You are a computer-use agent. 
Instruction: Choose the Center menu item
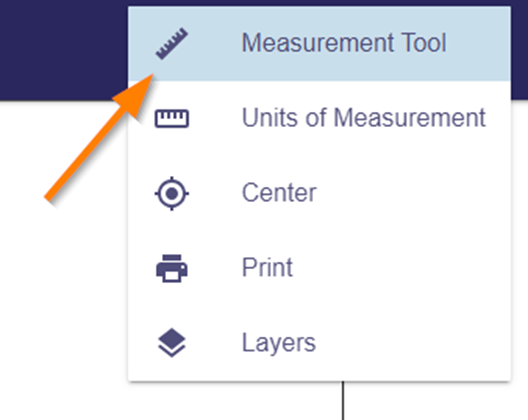[319, 194]
